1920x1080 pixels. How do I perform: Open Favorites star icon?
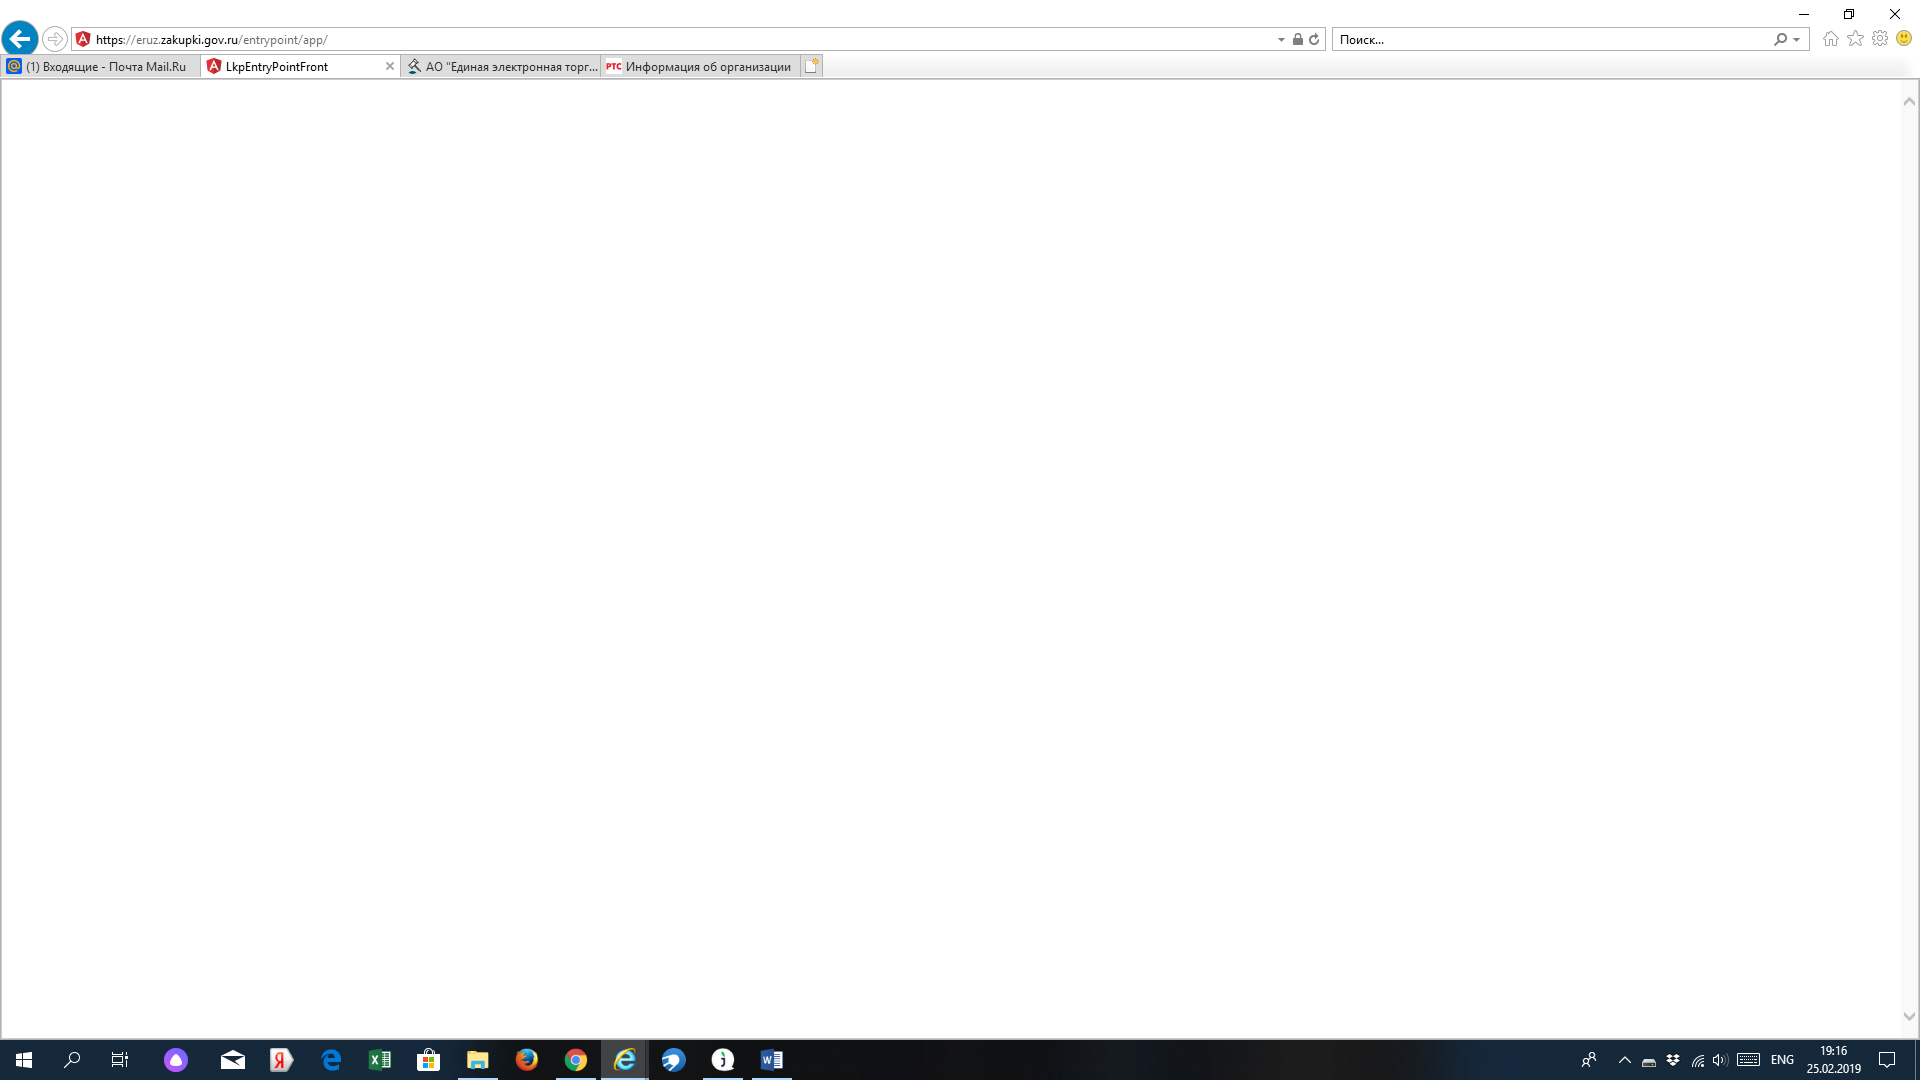1855,39
